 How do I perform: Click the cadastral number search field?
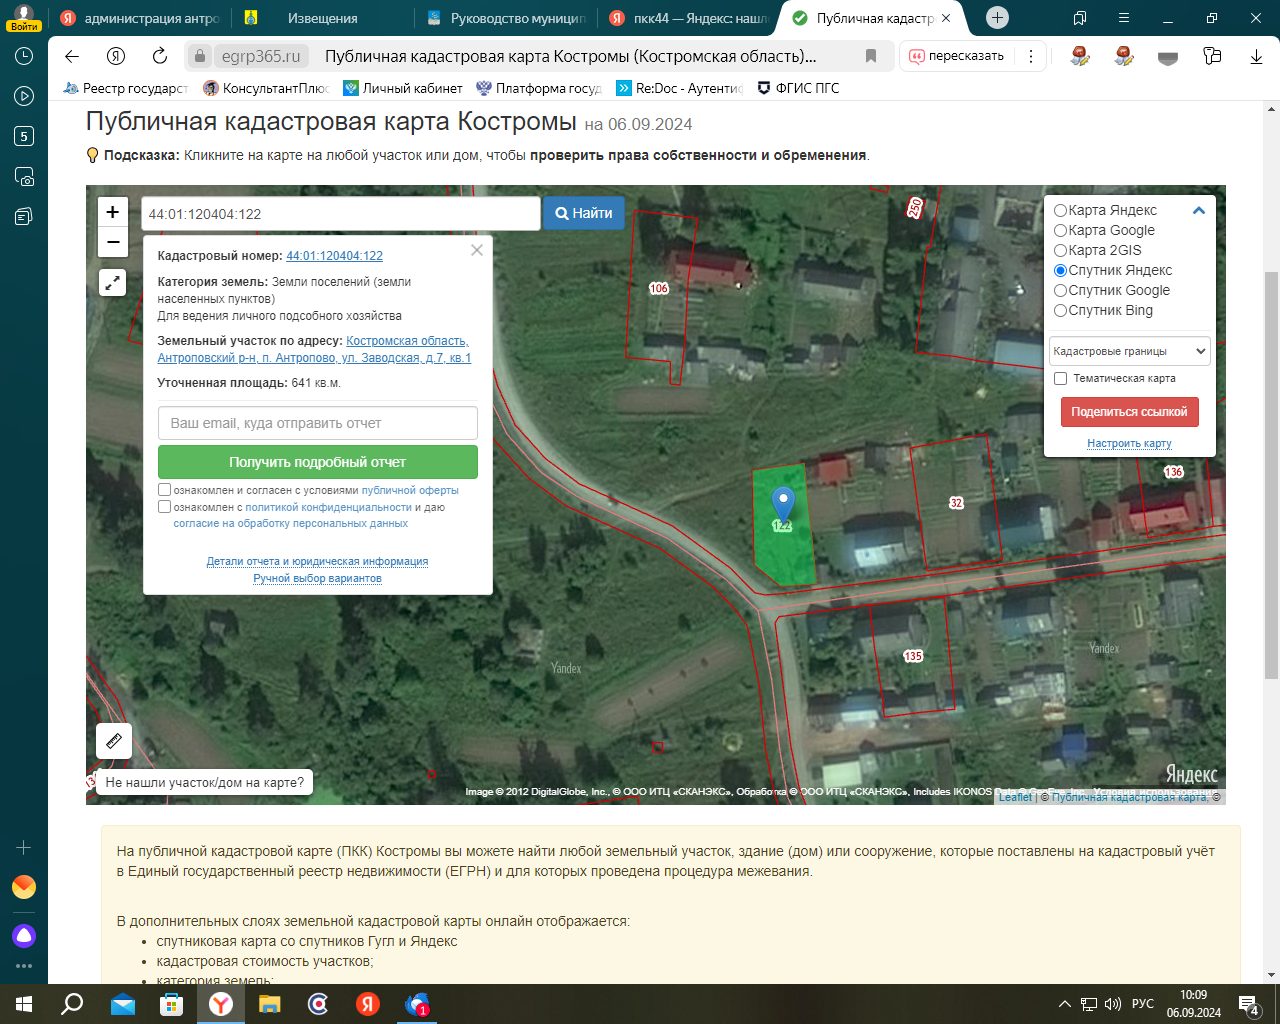341,214
